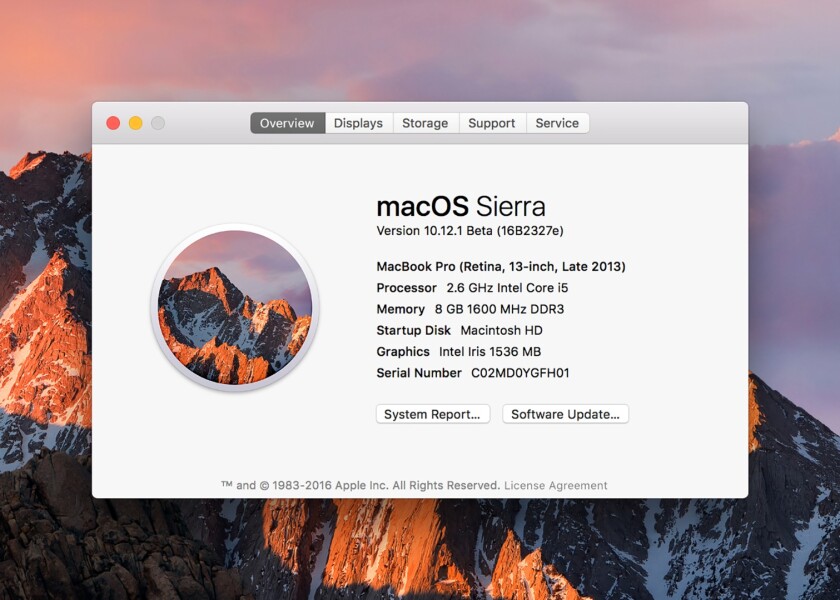Open the Displays tab
Viewport: 840px width, 600px height.
click(x=358, y=123)
